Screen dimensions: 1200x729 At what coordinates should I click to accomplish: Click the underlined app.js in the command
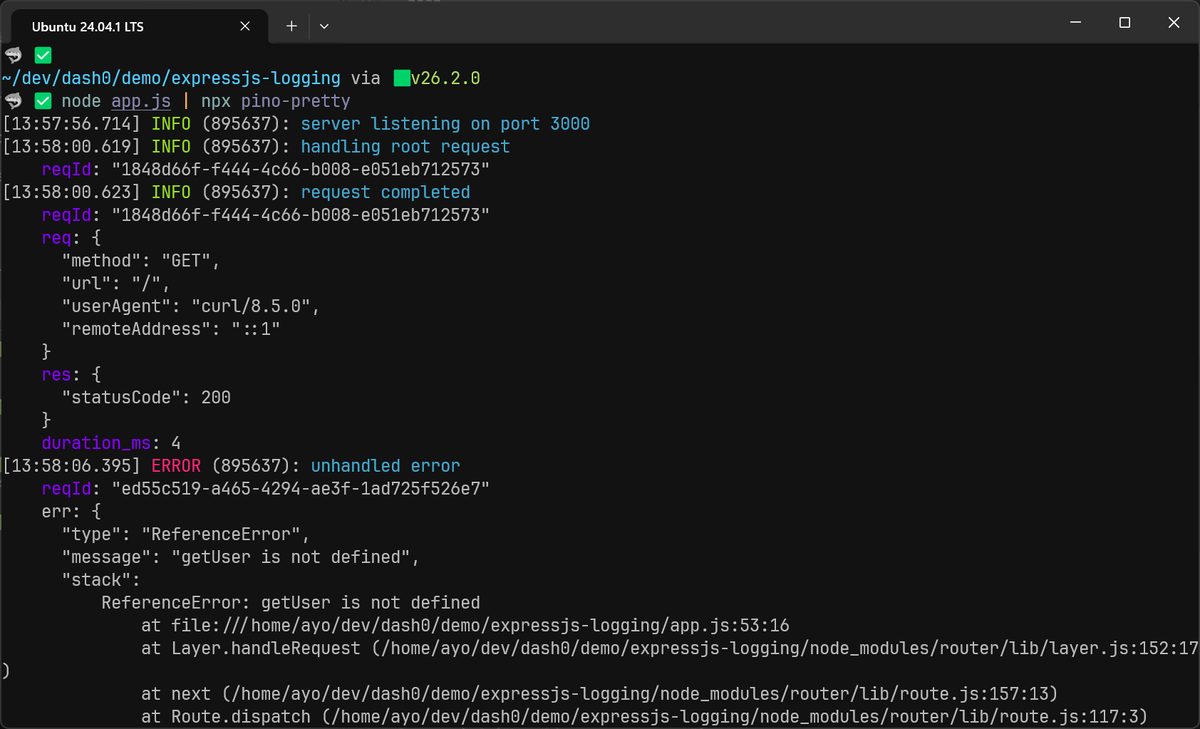click(x=141, y=101)
